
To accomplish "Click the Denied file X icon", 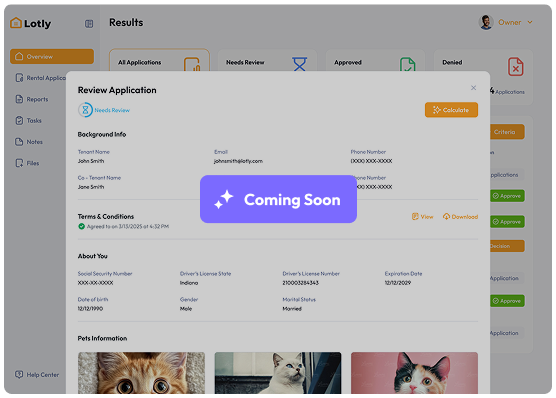I will 516,67.
